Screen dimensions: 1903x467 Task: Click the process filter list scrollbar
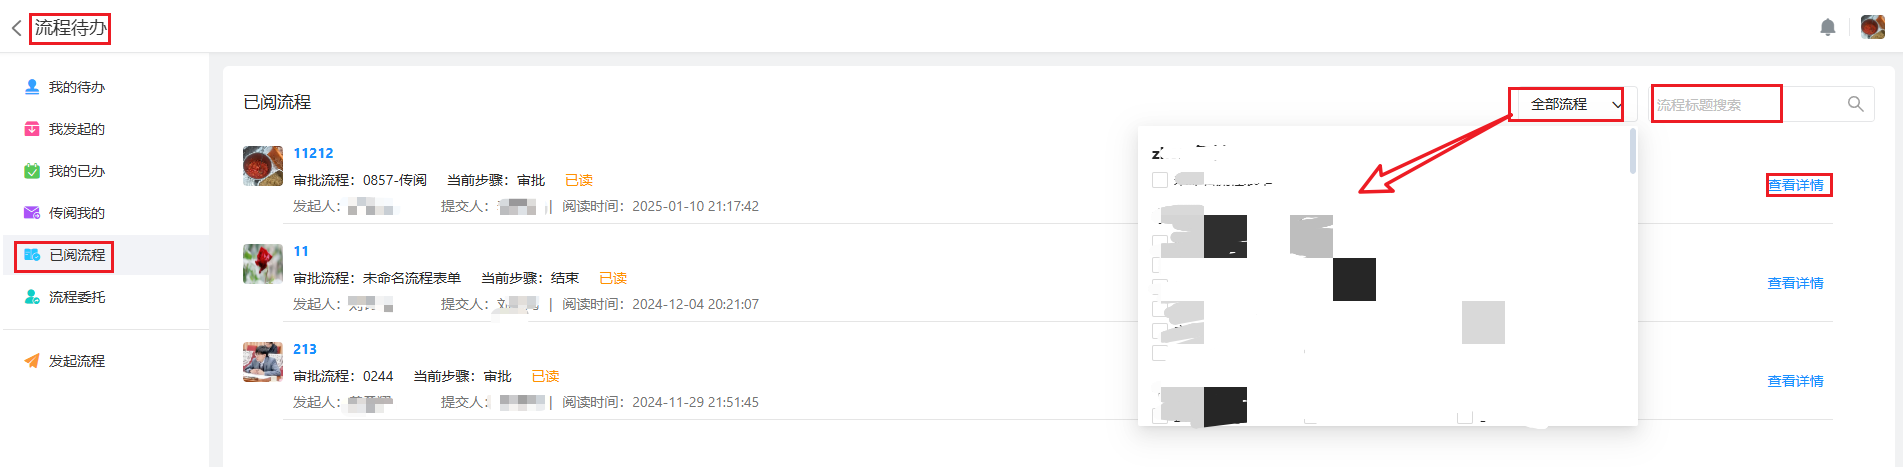click(1633, 152)
